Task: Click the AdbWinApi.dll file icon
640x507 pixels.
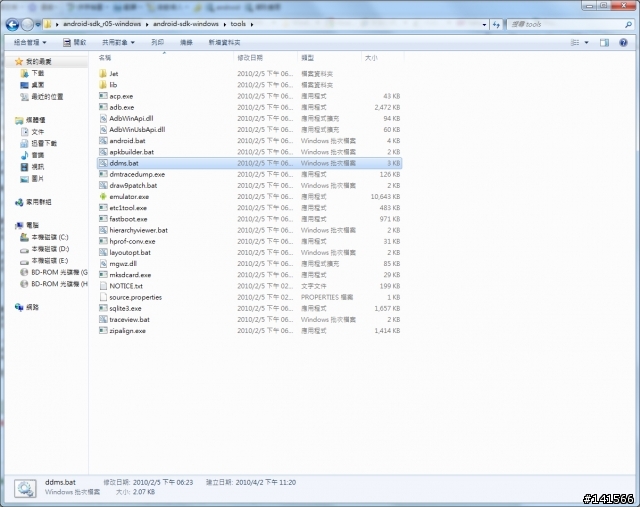Action: (103, 118)
